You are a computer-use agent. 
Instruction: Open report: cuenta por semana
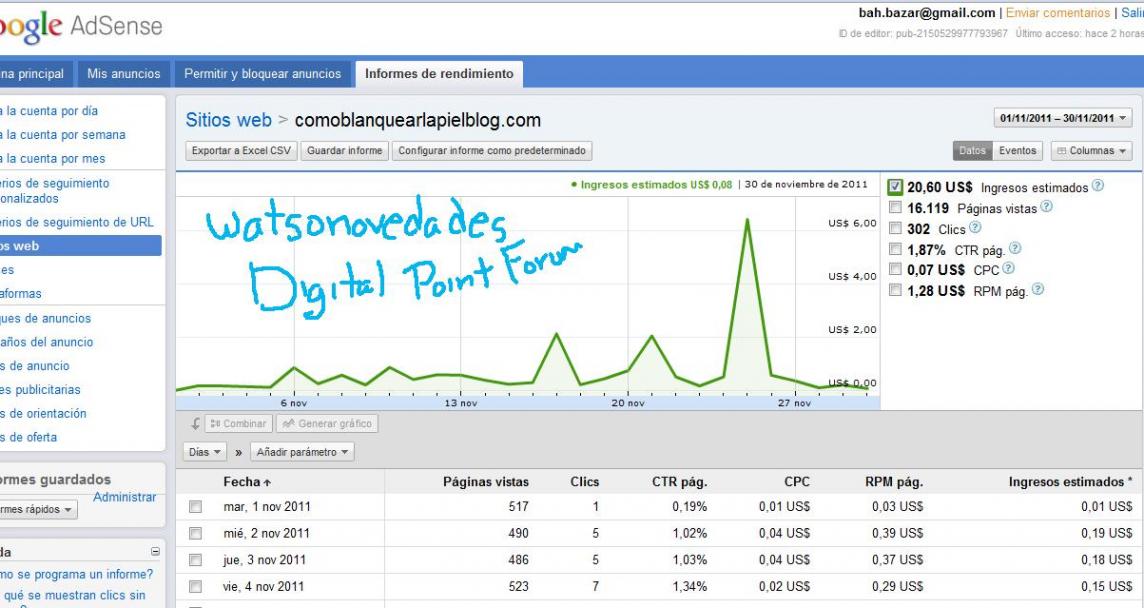(x=63, y=135)
